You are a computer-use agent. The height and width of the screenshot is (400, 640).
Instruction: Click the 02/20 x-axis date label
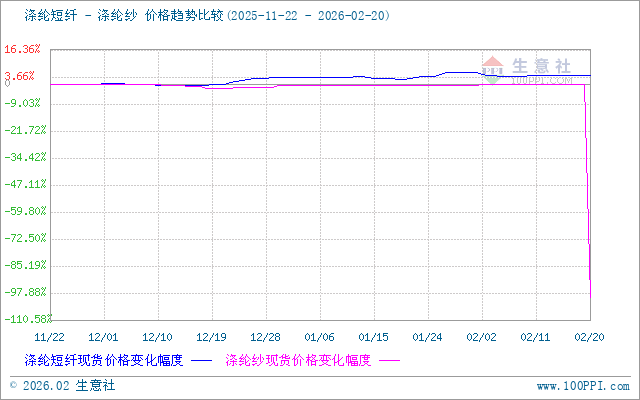point(589,337)
